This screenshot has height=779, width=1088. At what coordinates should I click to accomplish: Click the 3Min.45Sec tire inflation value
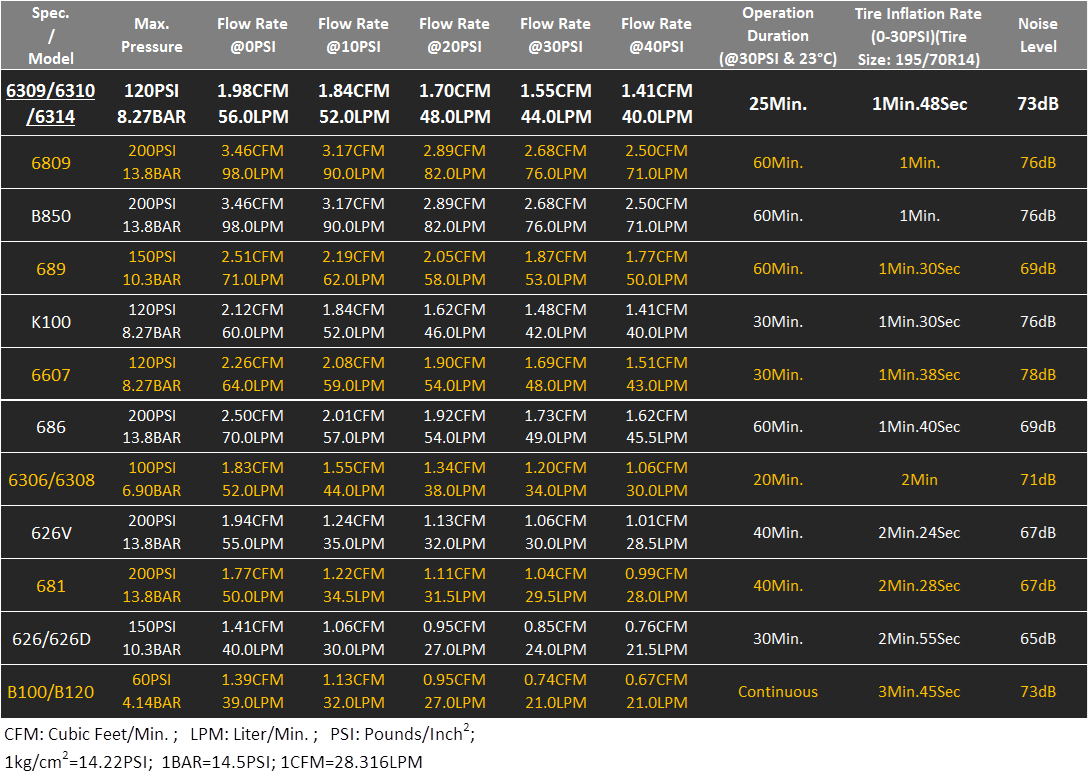pos(918,692)
